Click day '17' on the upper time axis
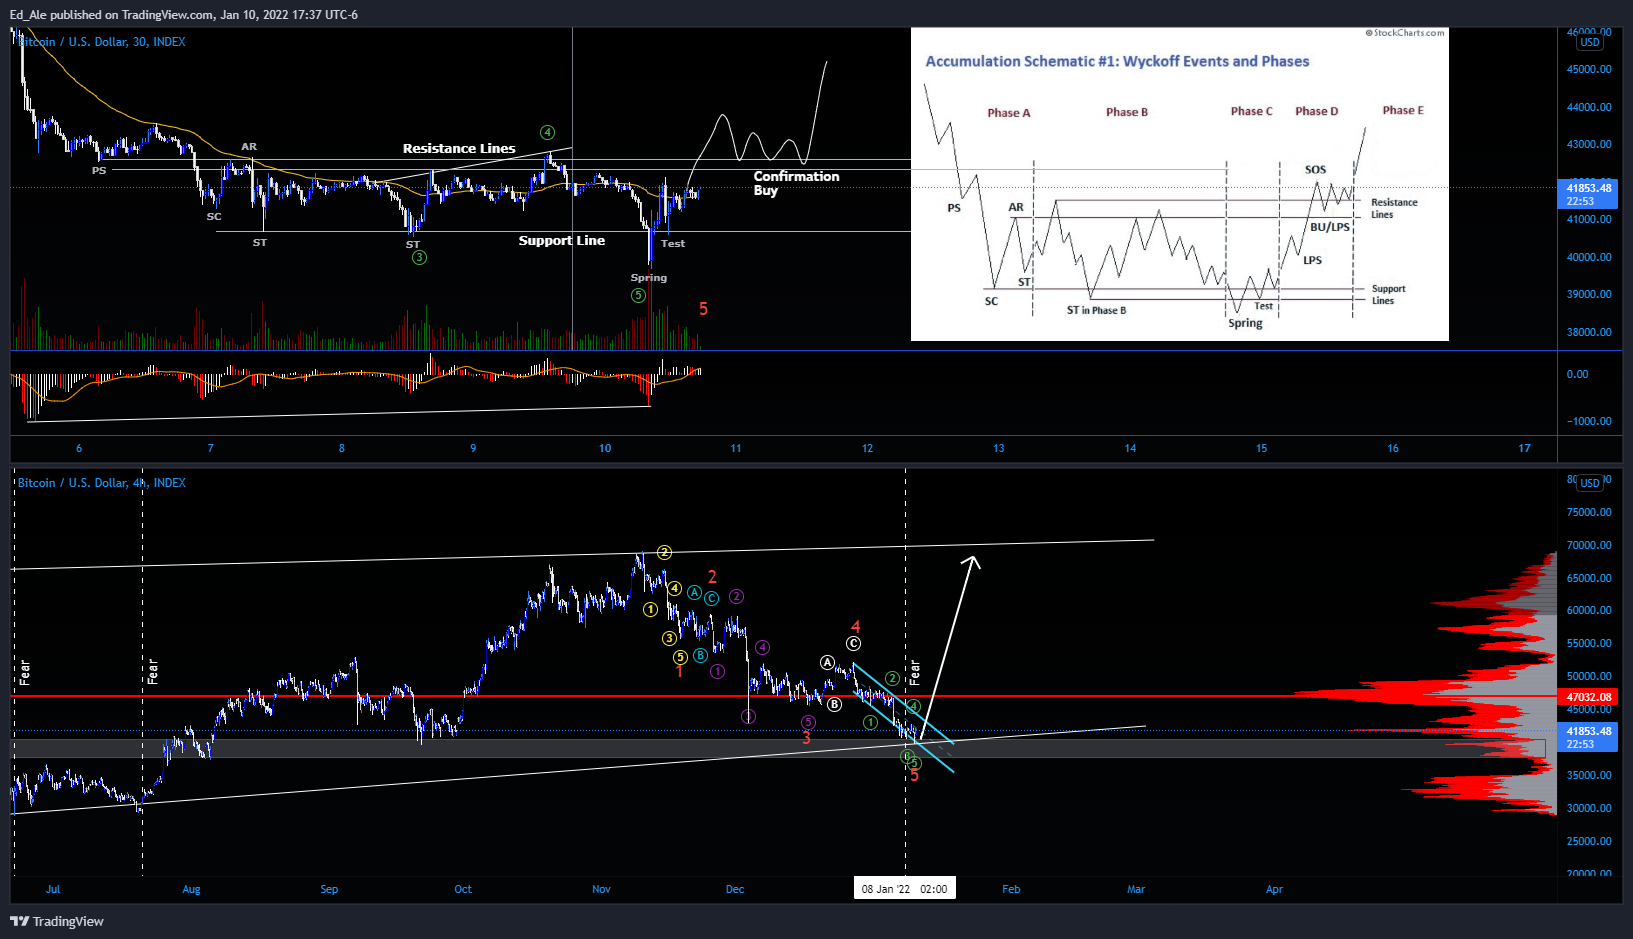1633x939 pixels. point(1524,448)
